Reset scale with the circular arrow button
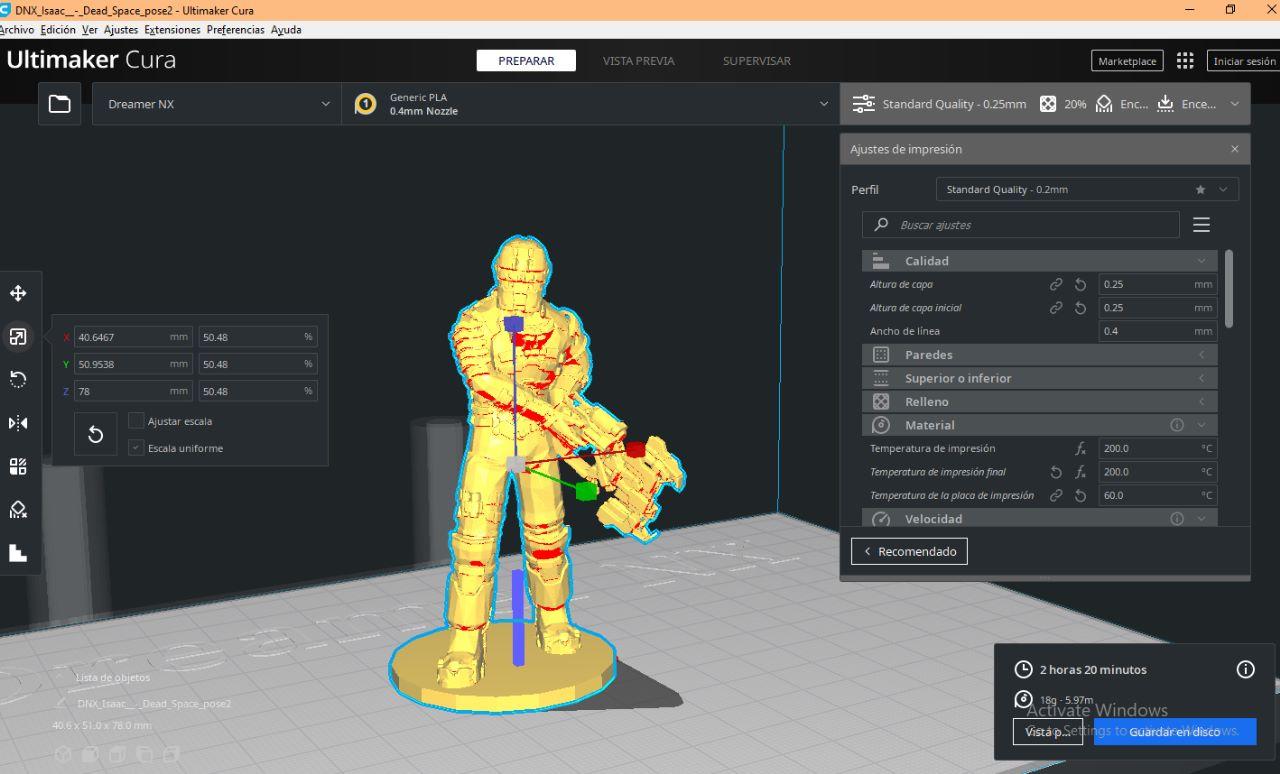Screen dimensions: 1280x774 click(x=96, y=435)
